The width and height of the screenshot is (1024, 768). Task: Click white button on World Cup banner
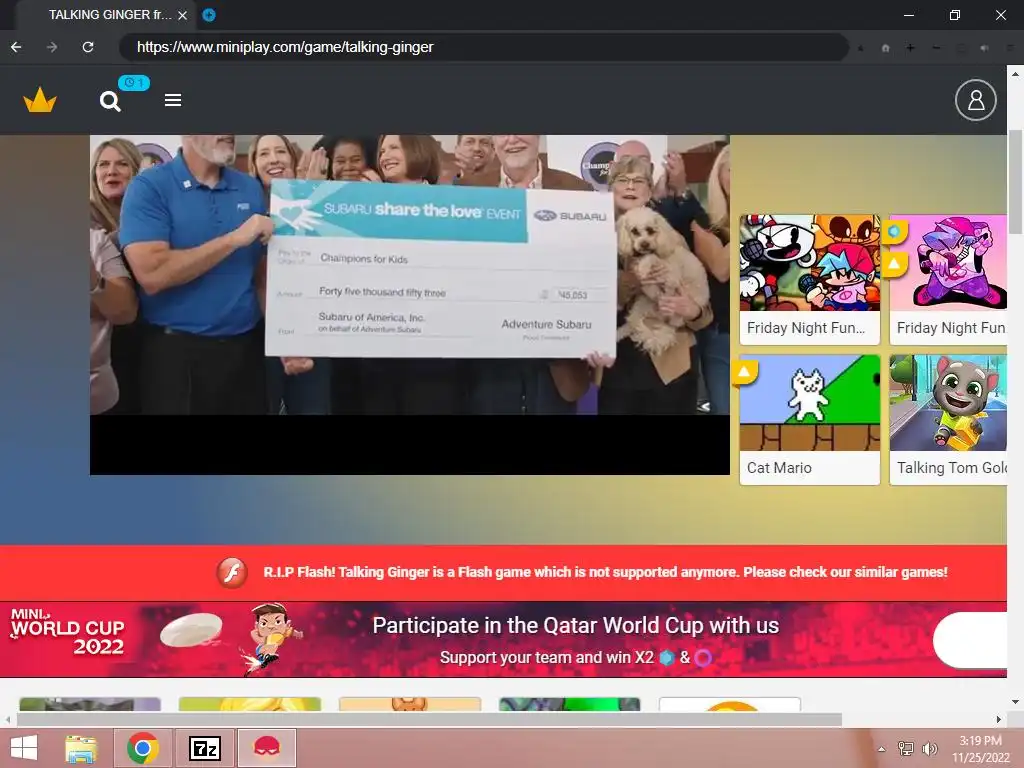pos(970,639)
